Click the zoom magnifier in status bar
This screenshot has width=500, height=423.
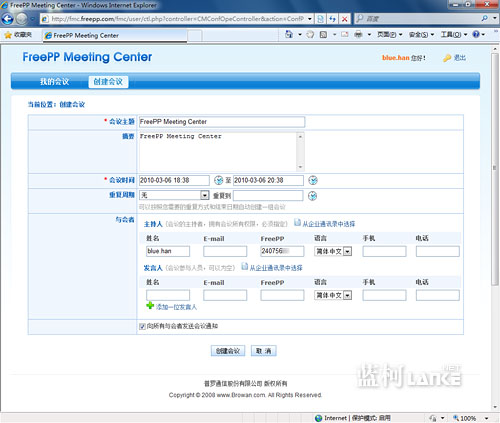[456, 418]
